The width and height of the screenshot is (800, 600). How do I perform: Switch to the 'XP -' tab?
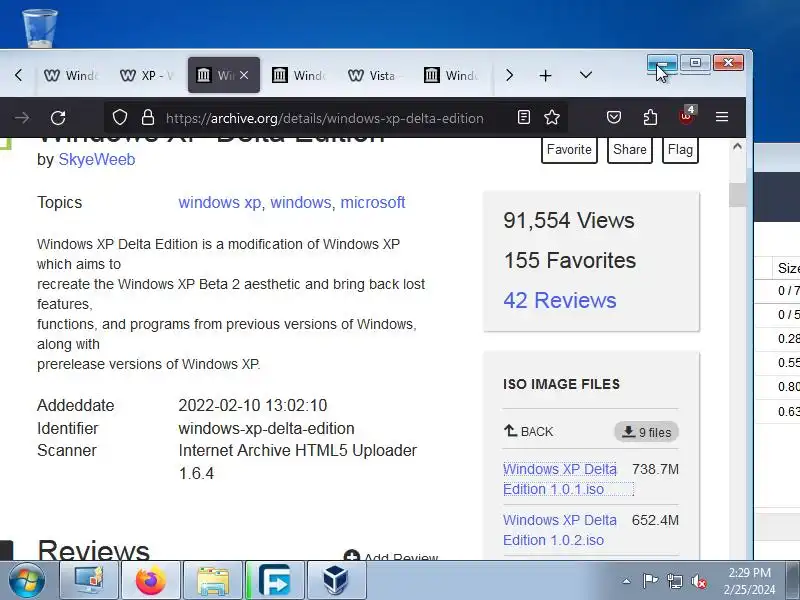[147, 76]
